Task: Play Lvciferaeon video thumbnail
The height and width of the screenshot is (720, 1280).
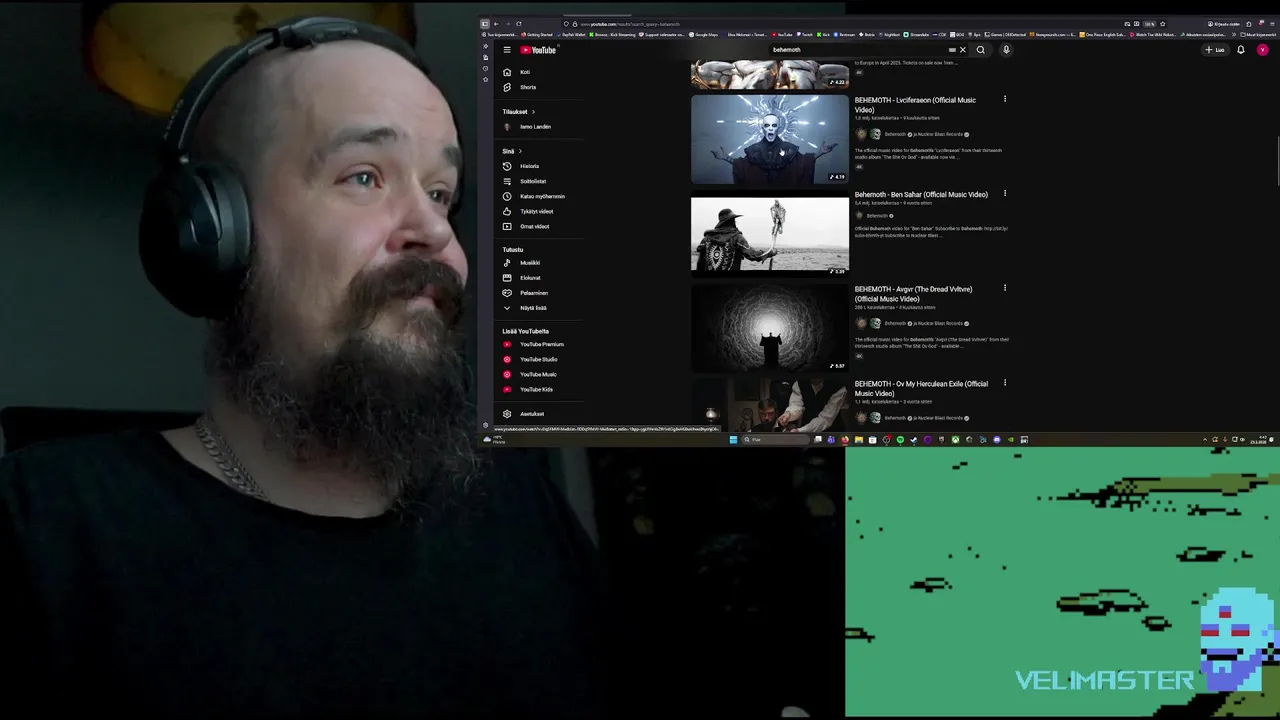Action: [x=769, y=139]
